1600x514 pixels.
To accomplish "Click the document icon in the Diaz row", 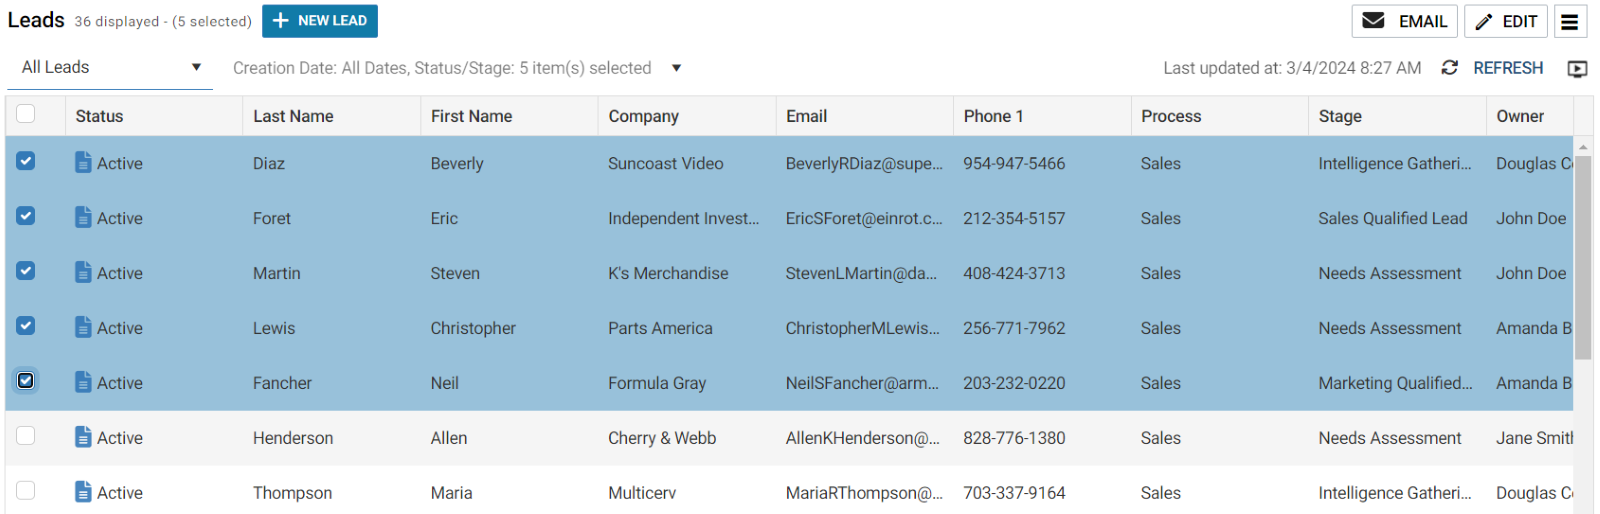I will pos(84,162).
